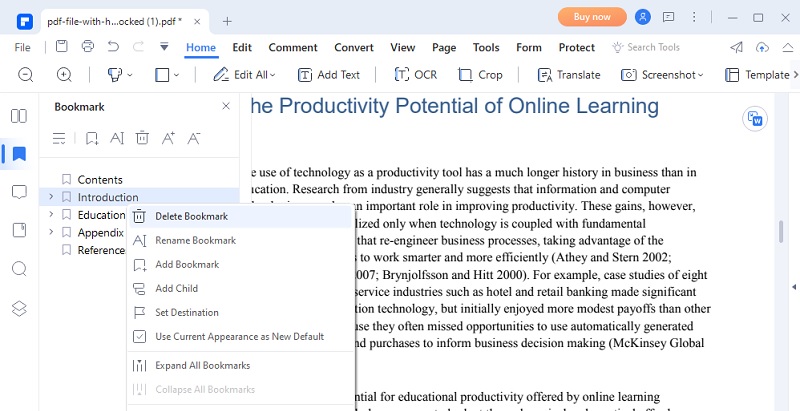
Task: Choose Expand All Bookmarks
Action: point(240,366)
